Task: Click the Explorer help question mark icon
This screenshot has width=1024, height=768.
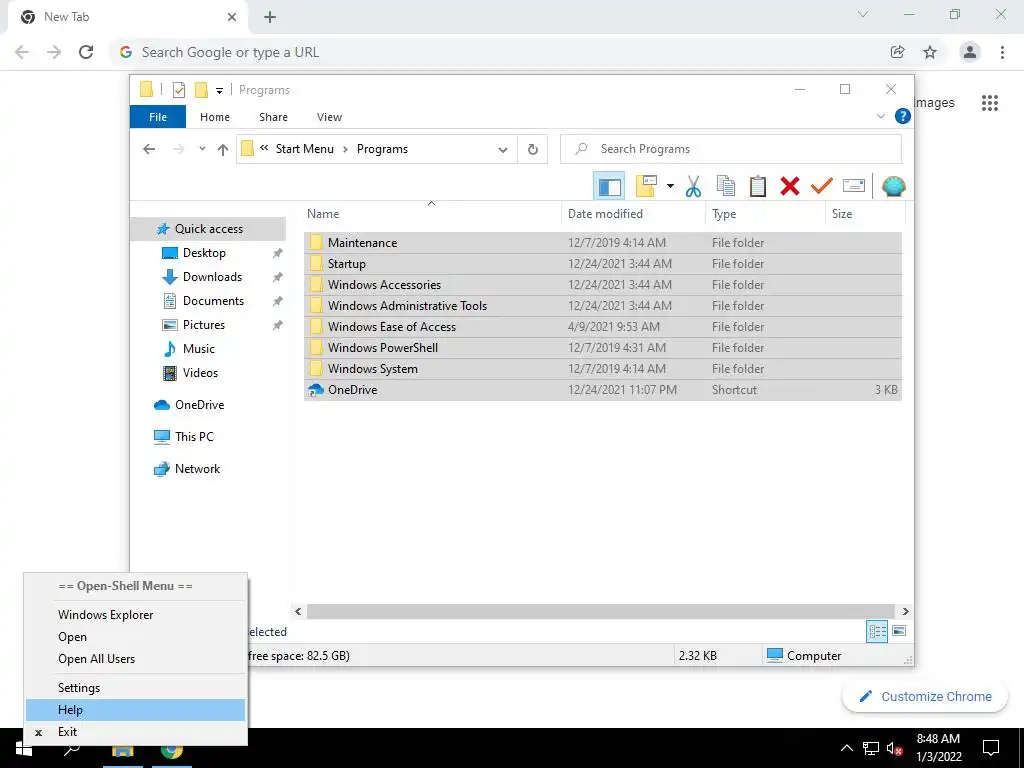Action: 903,116
